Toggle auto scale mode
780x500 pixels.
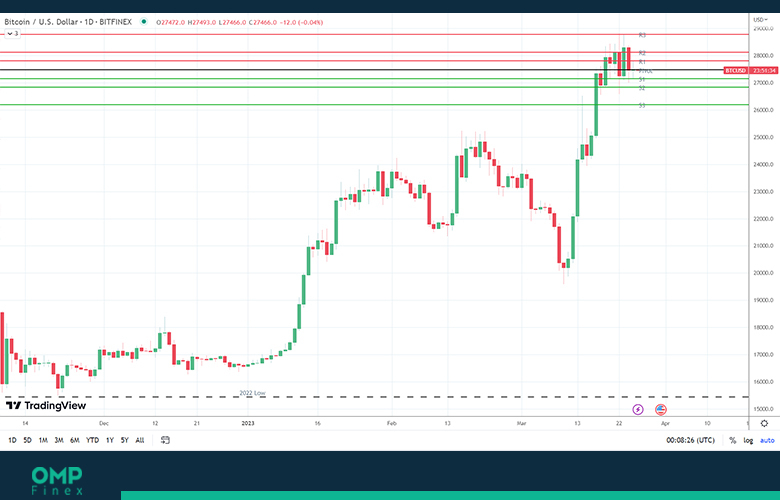[x=767, y=440]
